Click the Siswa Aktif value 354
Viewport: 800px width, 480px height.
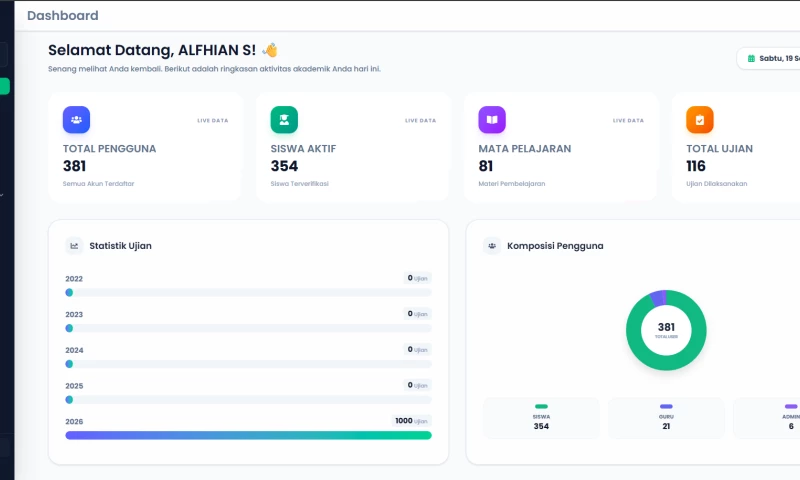pyautogui.click(x=284, y=166)
